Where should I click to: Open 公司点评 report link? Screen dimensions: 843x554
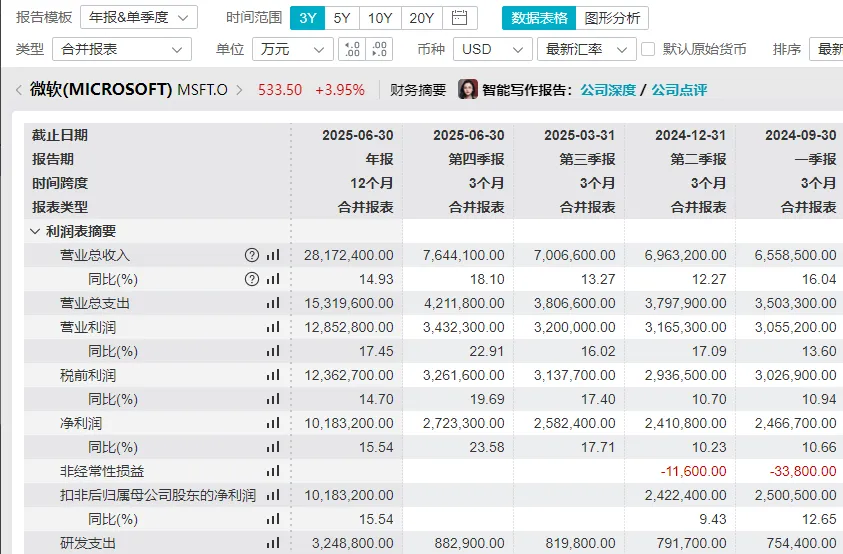(x=680, y=90)
